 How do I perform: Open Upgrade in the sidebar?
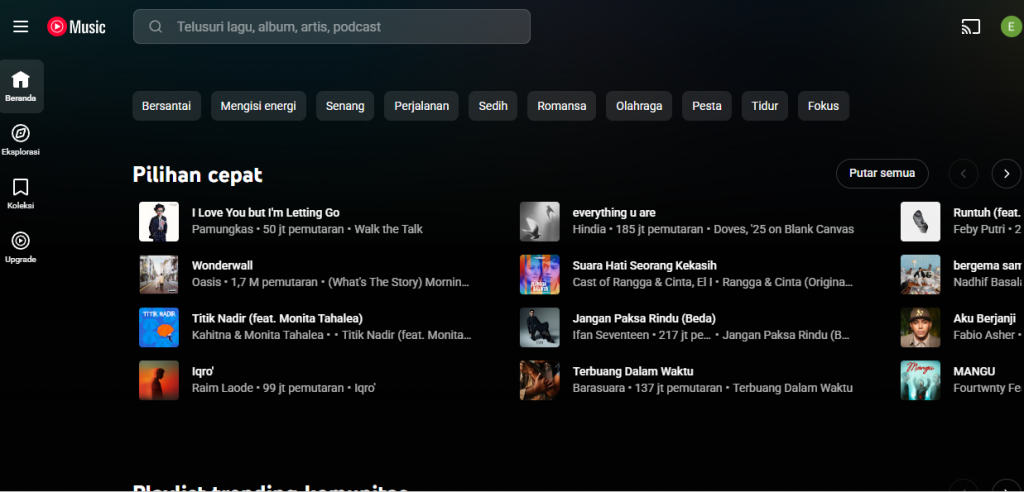[x=21, y=248]
